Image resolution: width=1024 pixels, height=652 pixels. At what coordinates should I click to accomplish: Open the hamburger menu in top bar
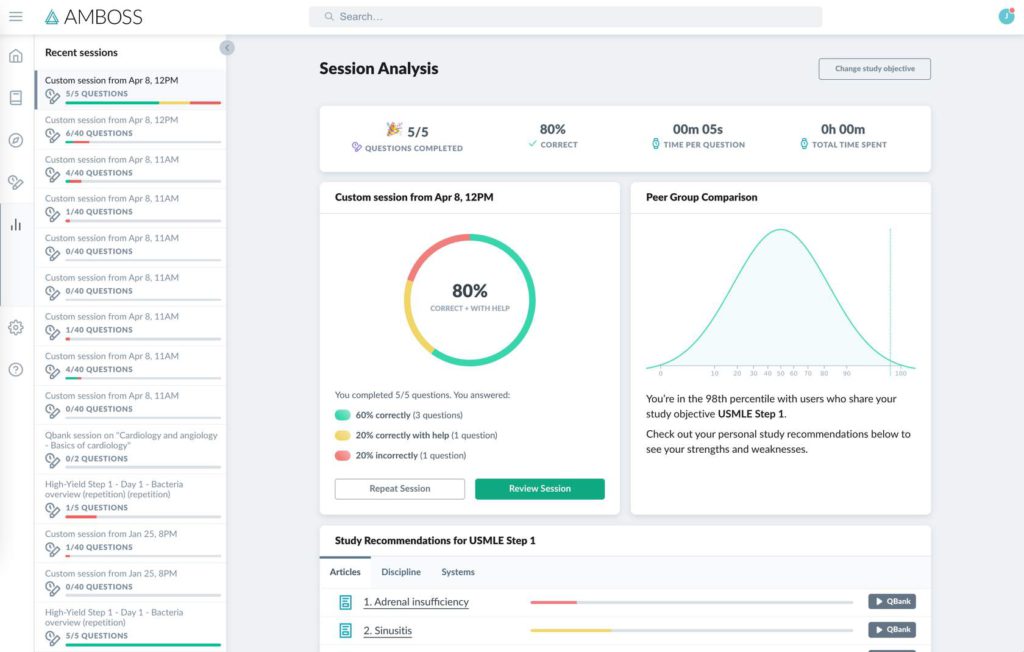click(16, 17)
